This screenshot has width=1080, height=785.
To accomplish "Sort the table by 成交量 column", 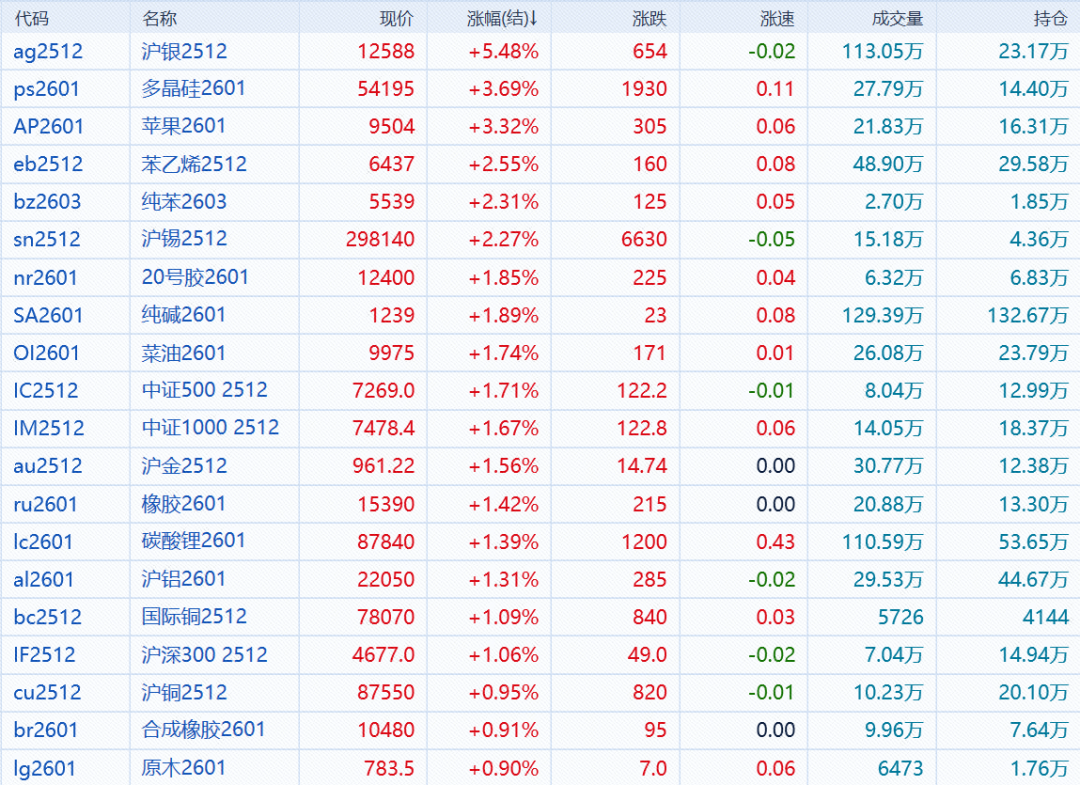I will [x=897, y=18].
